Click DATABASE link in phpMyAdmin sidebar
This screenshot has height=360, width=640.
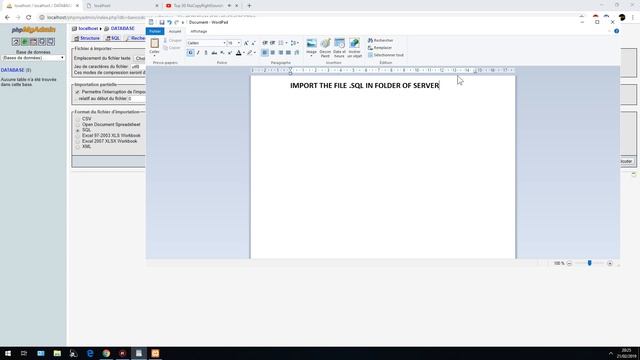12,70
